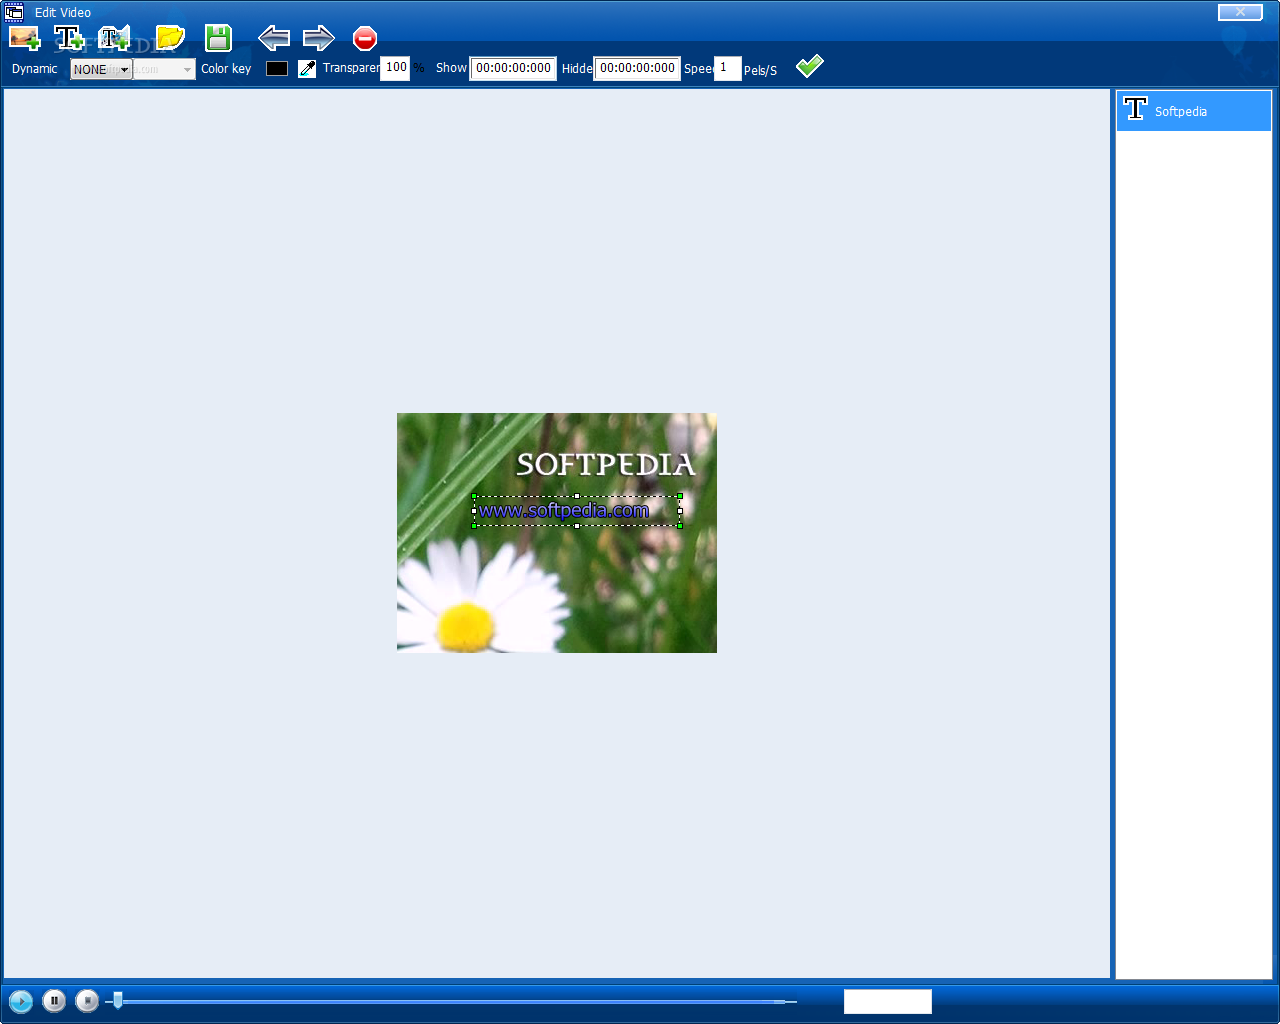Open the Dynamic NONE dropdown
Screen dimensions: 1280x1024
tap(101, 69)
